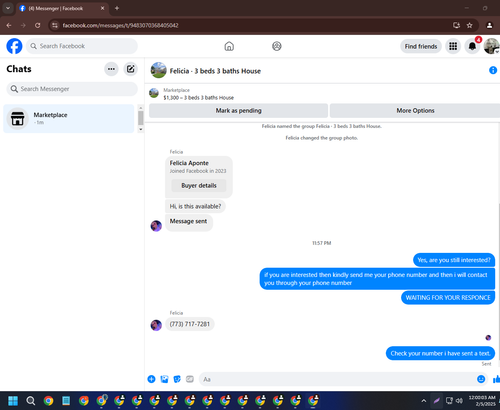Bookmark this page with star icon
The height and width of the screenshot is (410, 500).
(x=469, y=25)
